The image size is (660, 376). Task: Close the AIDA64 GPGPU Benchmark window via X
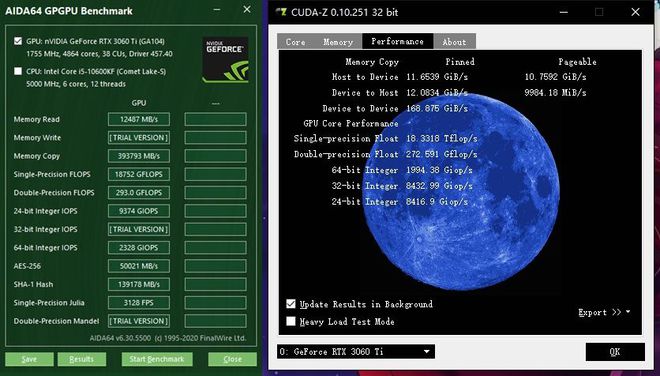(x=247, y=9)
